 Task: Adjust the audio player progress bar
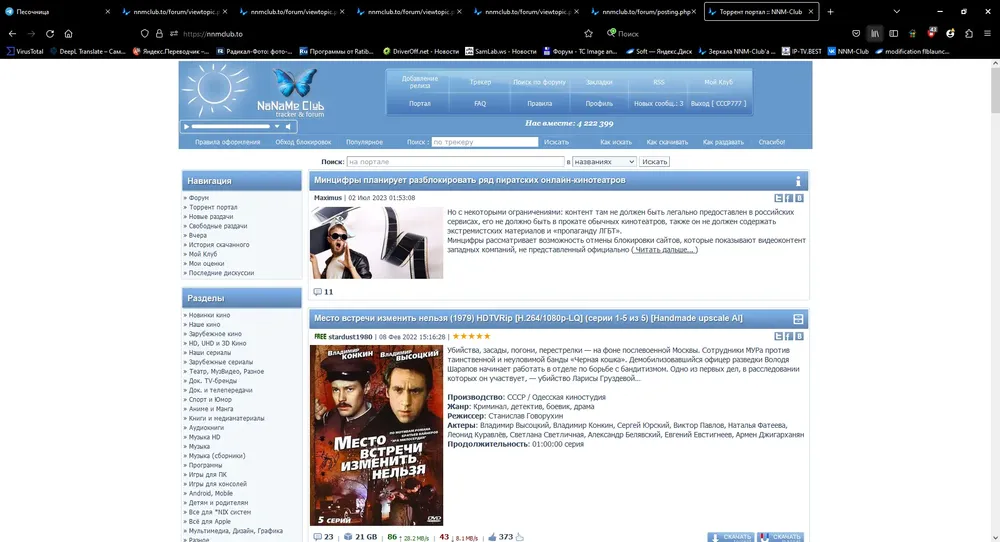pyautogui.click(x=231, y=126)
